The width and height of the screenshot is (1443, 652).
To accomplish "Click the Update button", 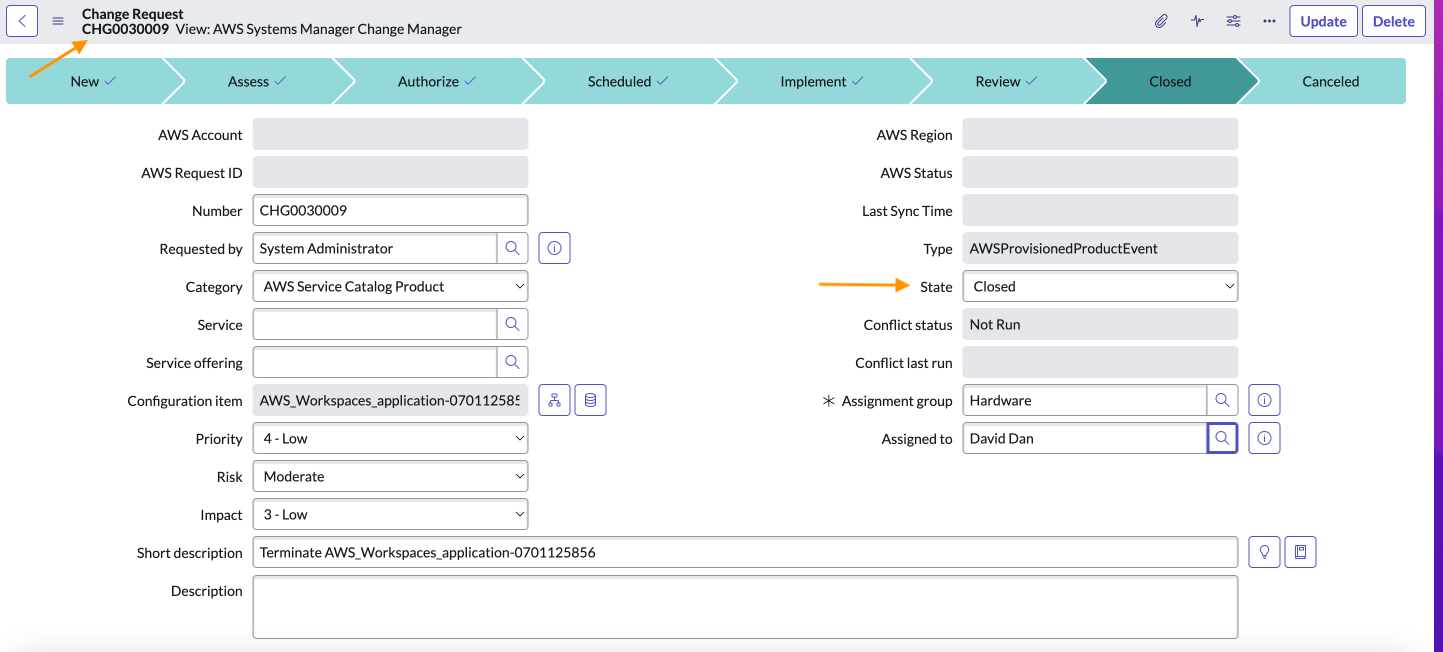I will coord(1322,20).
